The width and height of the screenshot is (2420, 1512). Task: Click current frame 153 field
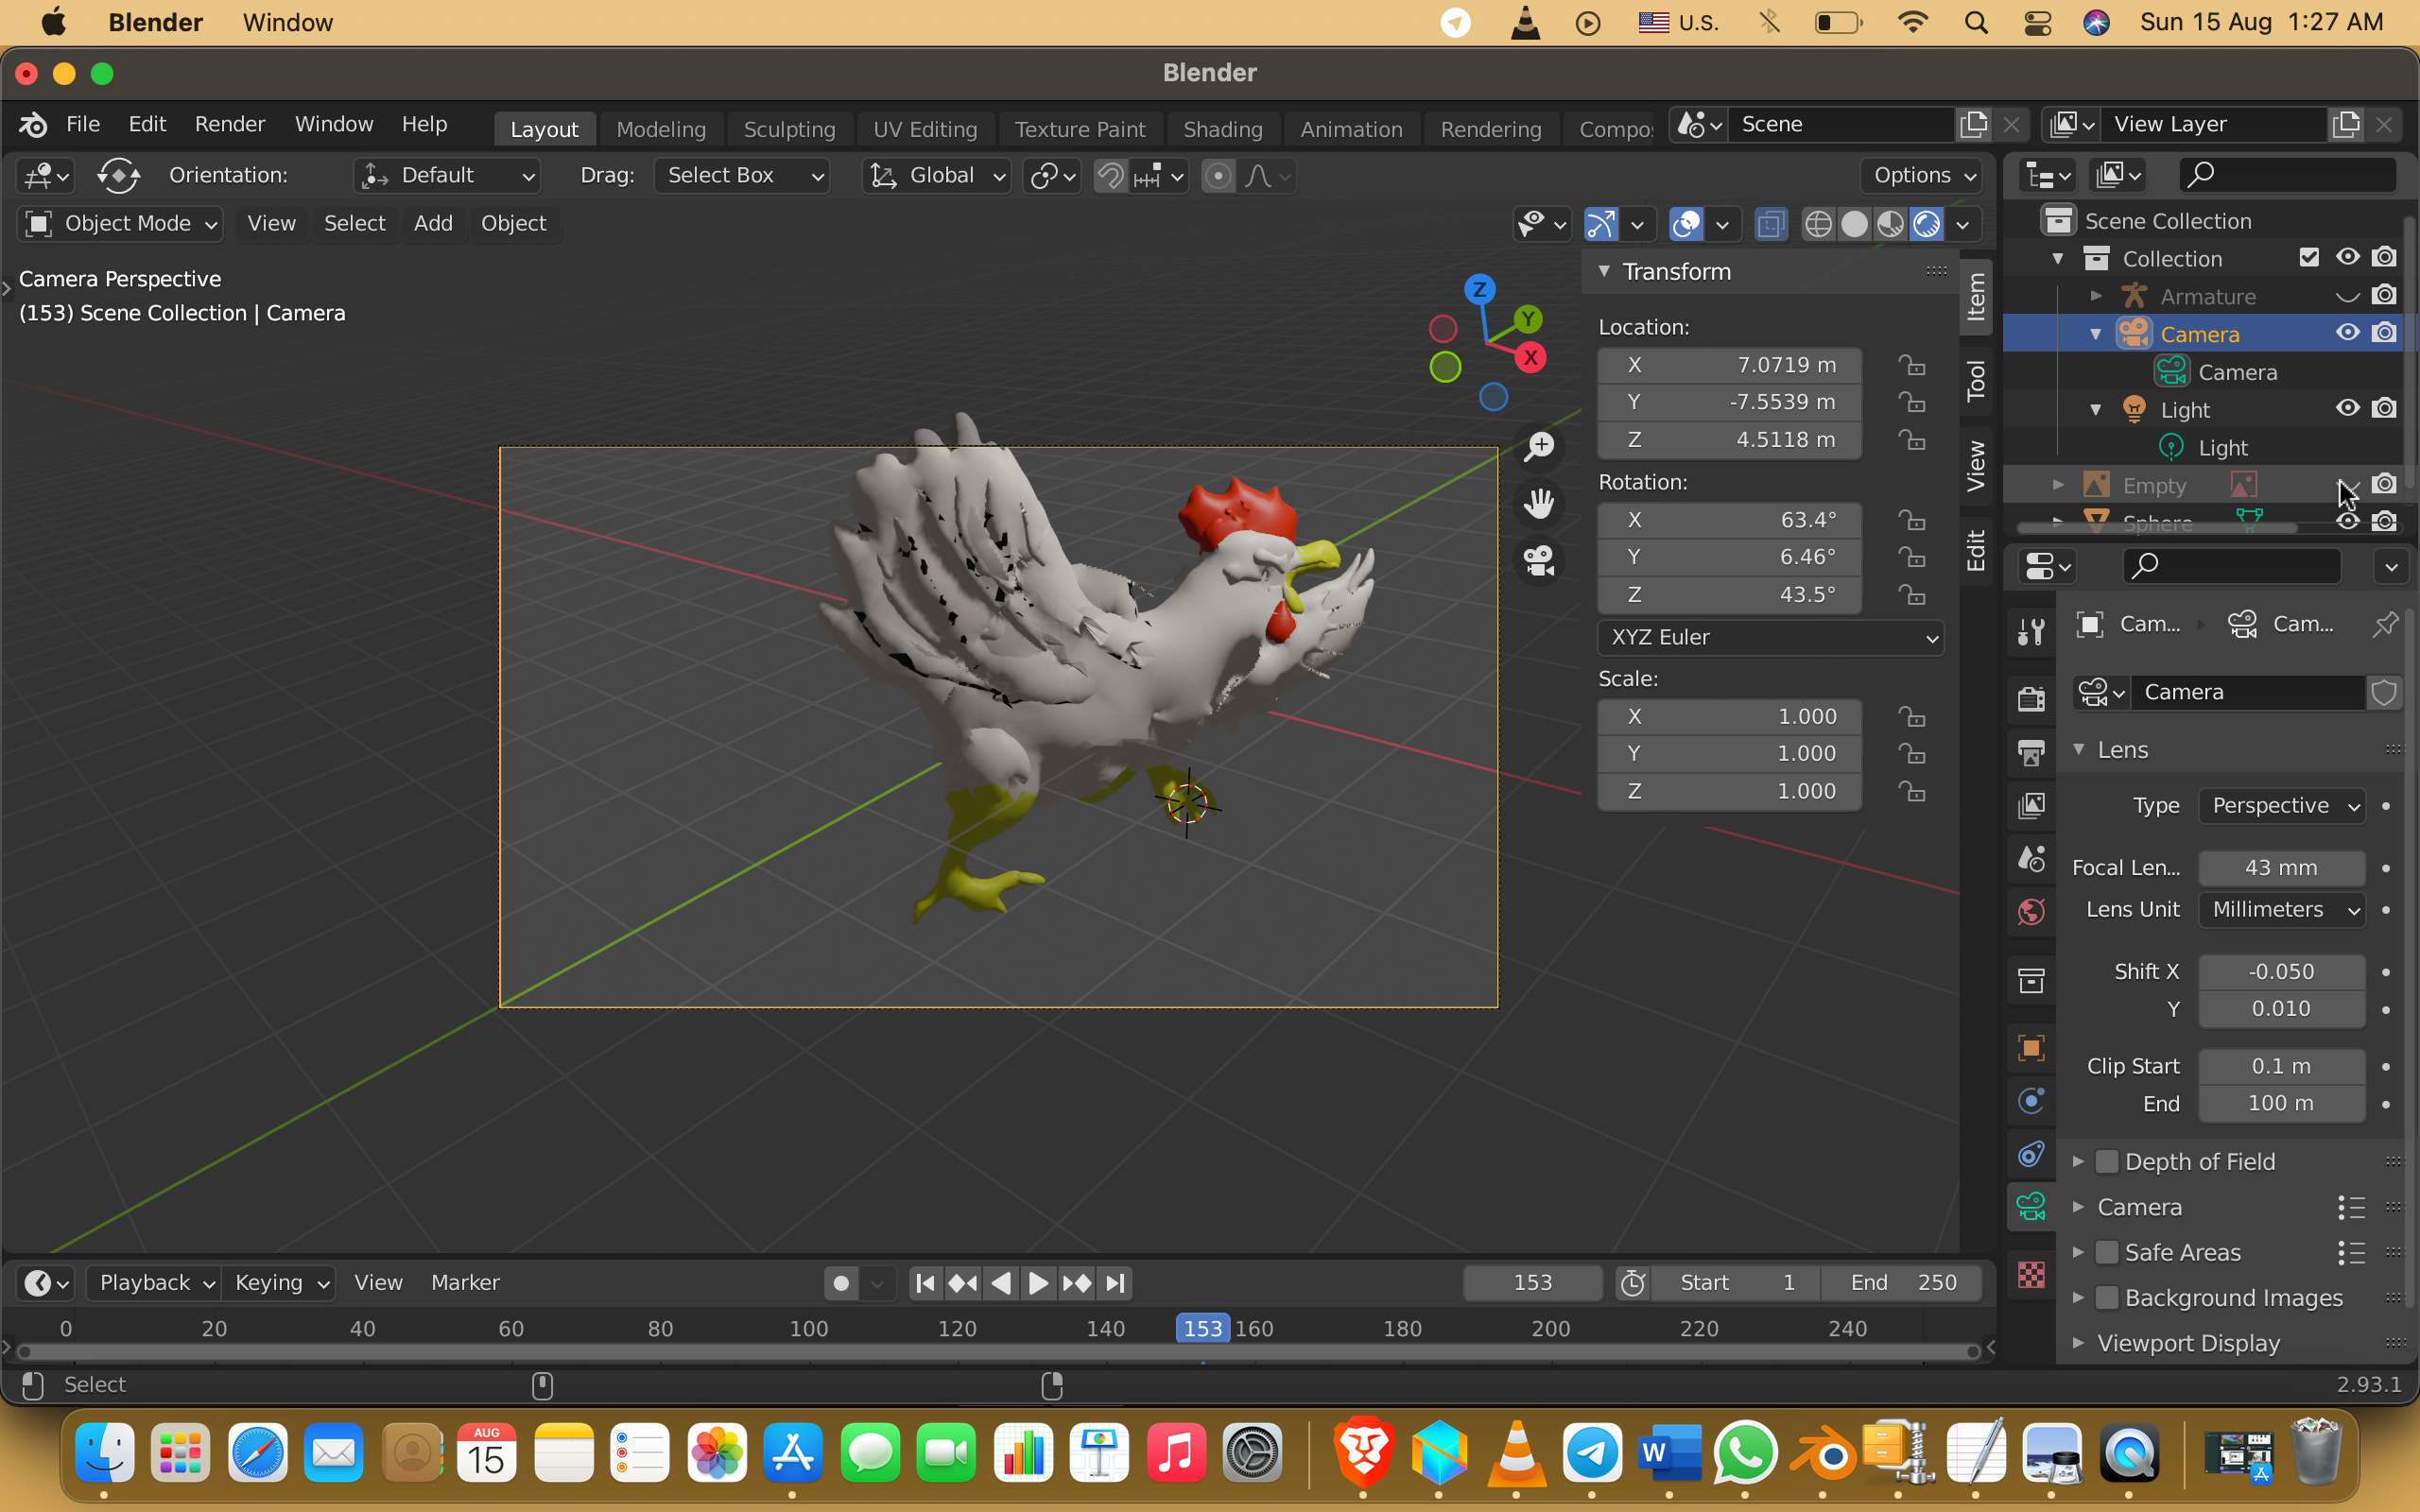(1532, 1283)
